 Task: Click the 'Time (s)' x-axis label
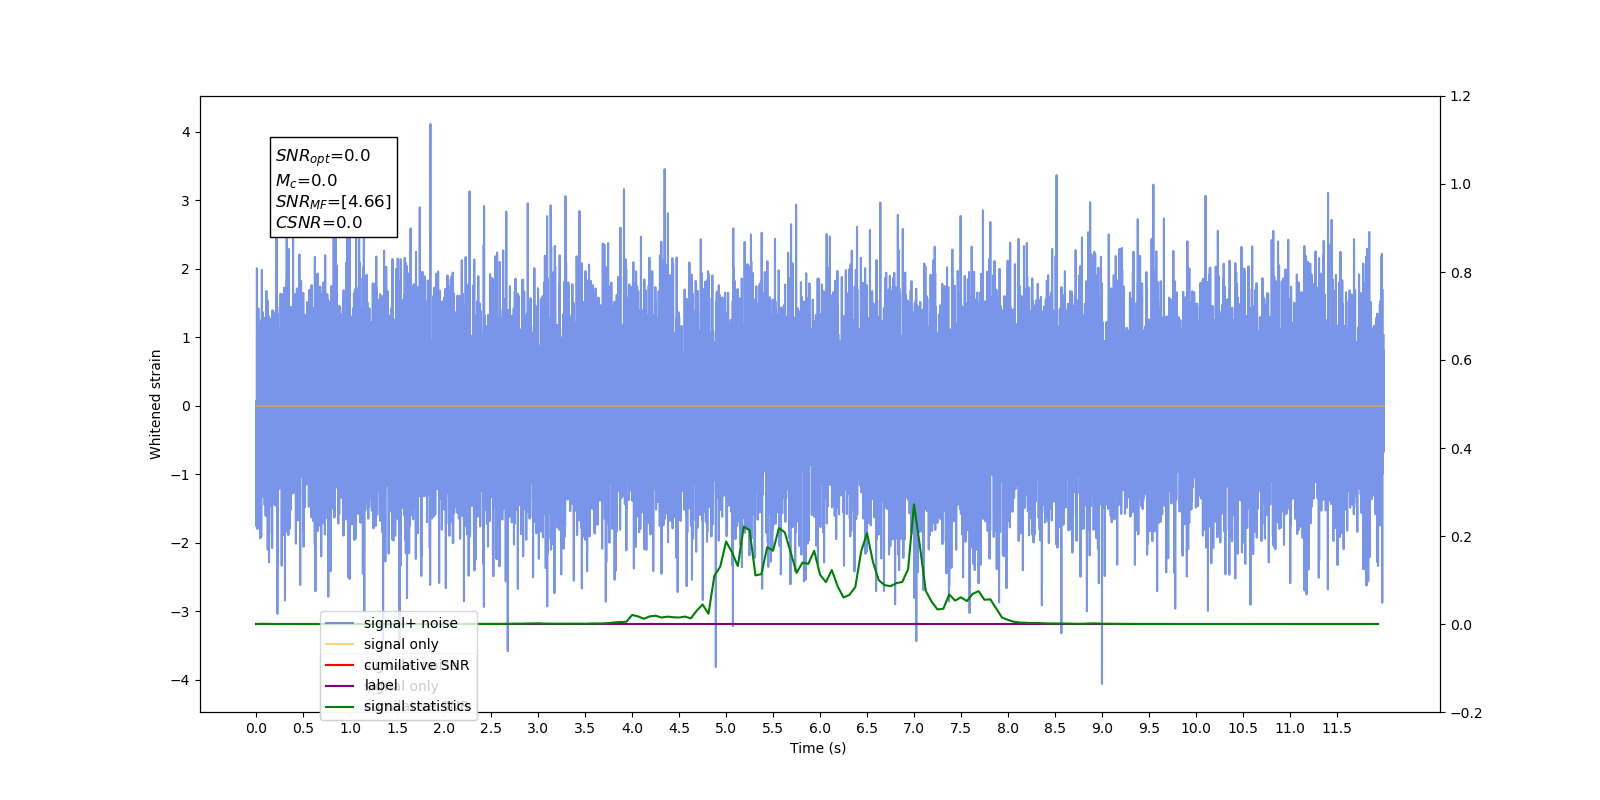818,748
